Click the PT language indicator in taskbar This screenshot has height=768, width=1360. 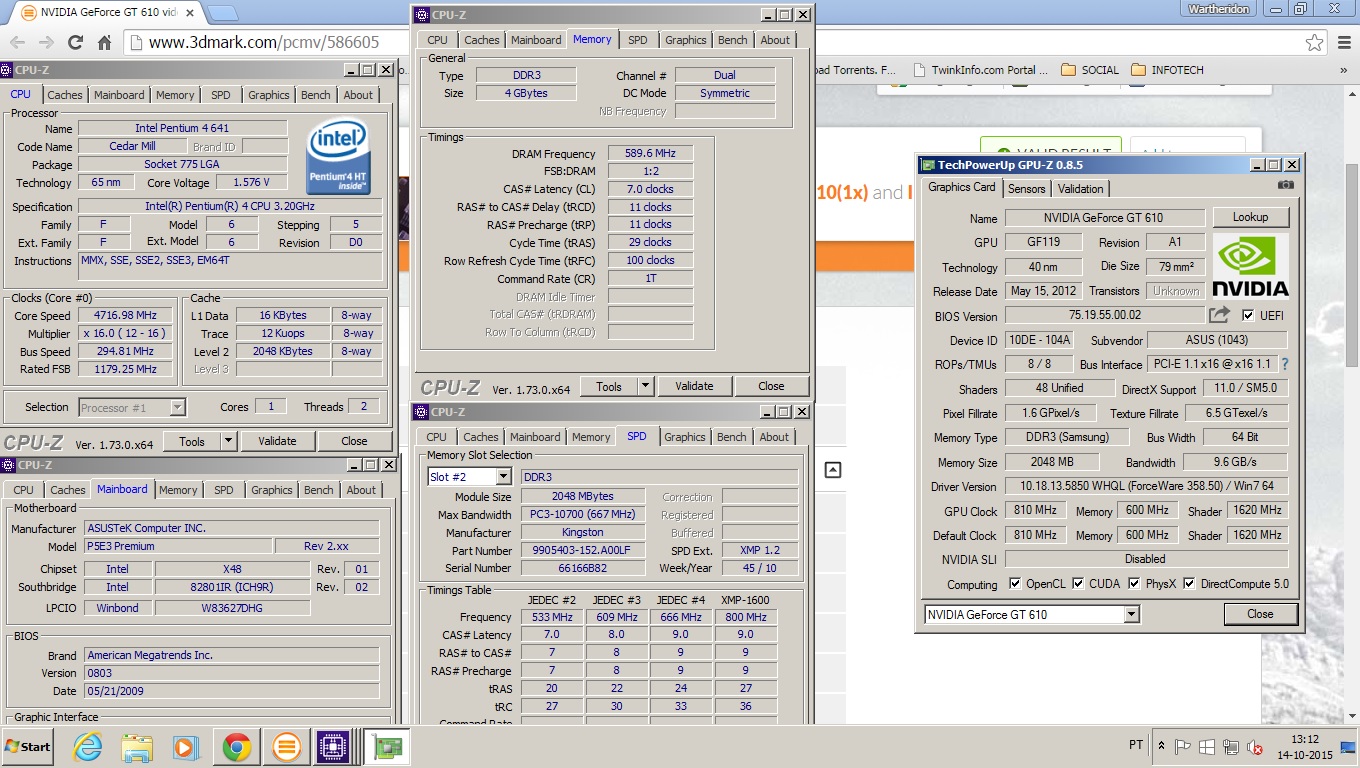pyautogui.click(x=1136, y=745)
